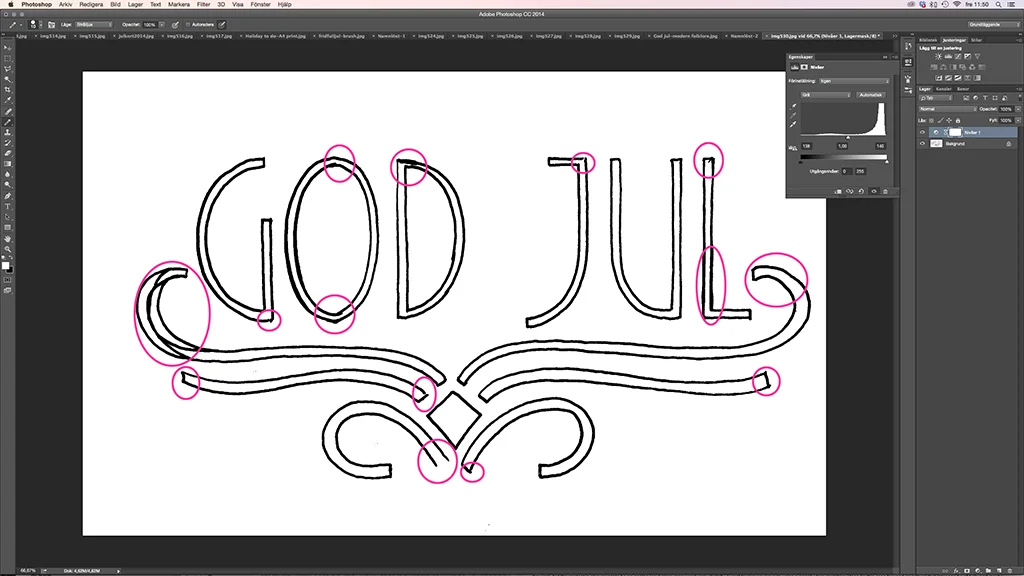The image size is (1024, 576).
Task: Switch to the Stilar tab
Action: (976, 40)
